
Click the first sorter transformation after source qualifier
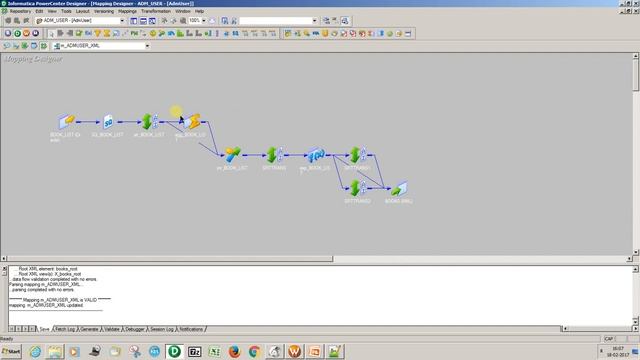[x=150, y=122]
